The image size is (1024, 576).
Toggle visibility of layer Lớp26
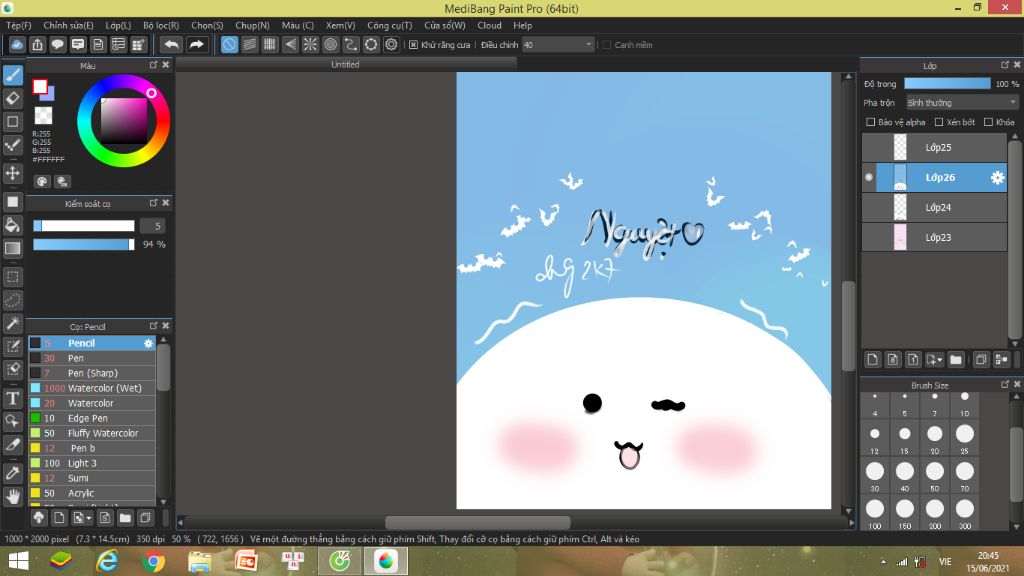click(x=868, y=177)
